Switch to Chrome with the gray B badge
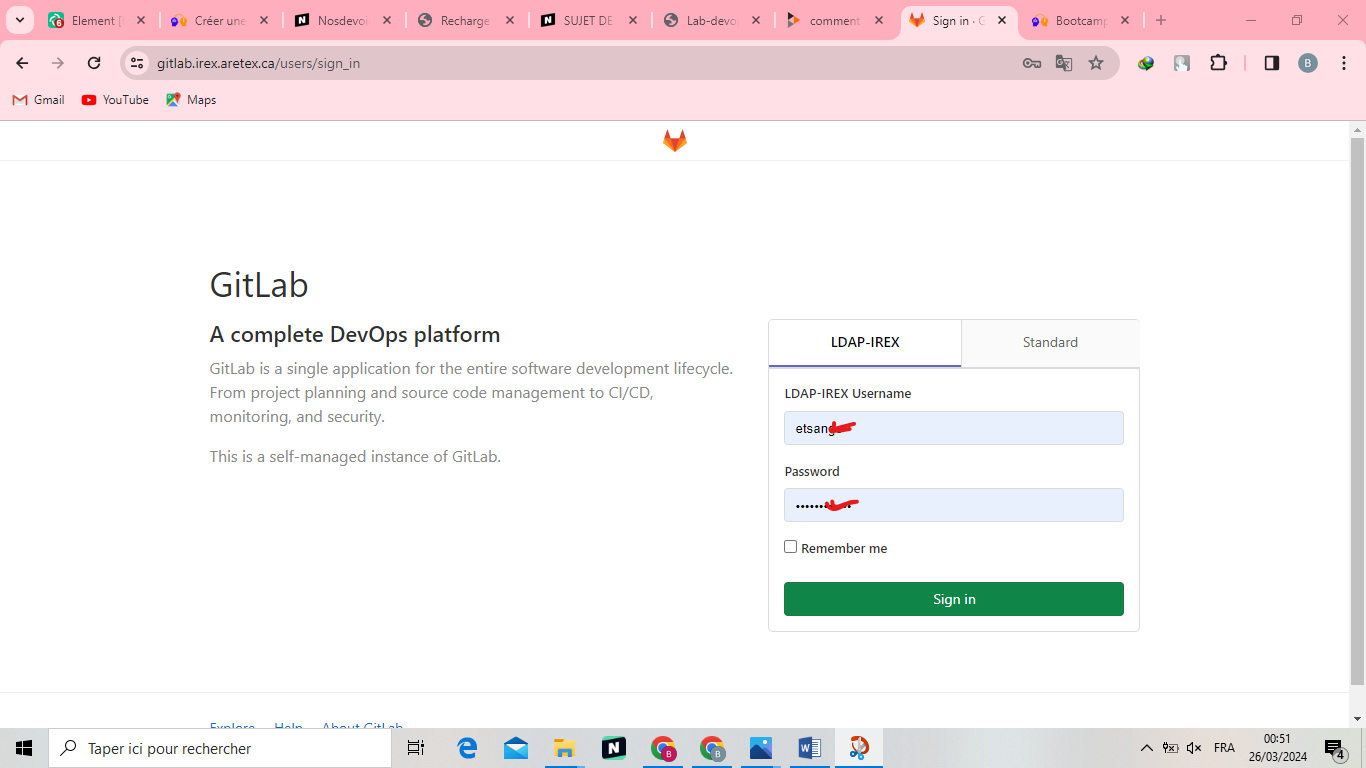Image resolution: width=1366 pixels, height=768 pixels. coord(712,748)
